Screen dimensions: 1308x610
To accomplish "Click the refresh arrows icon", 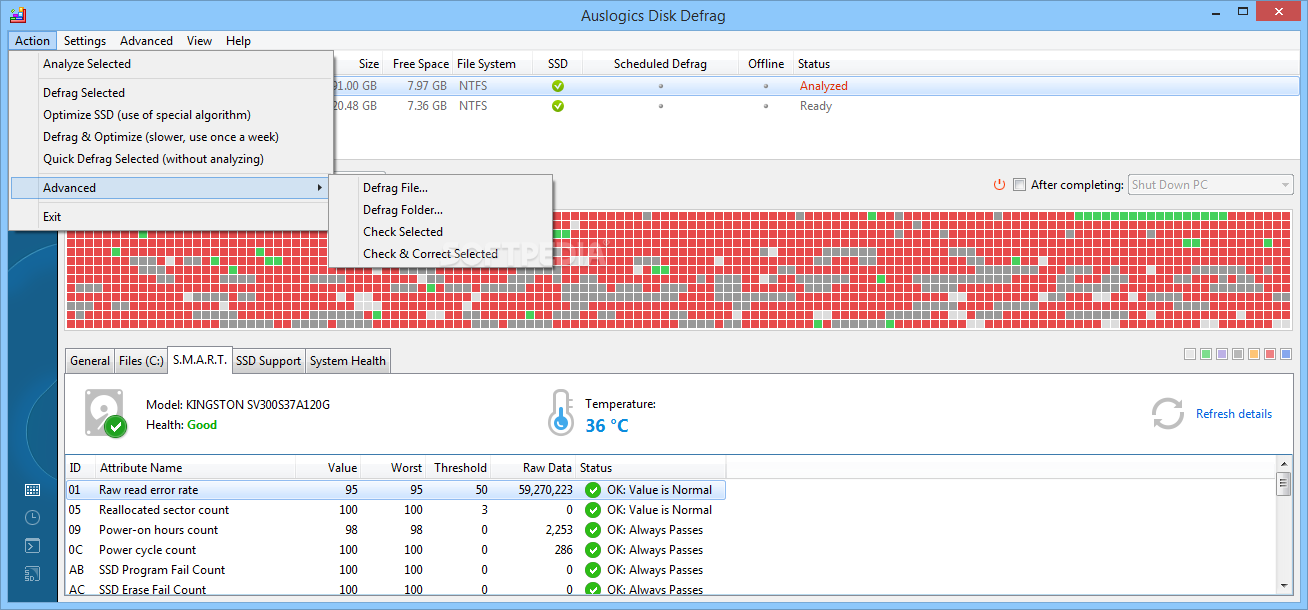I will point(1168,414).
